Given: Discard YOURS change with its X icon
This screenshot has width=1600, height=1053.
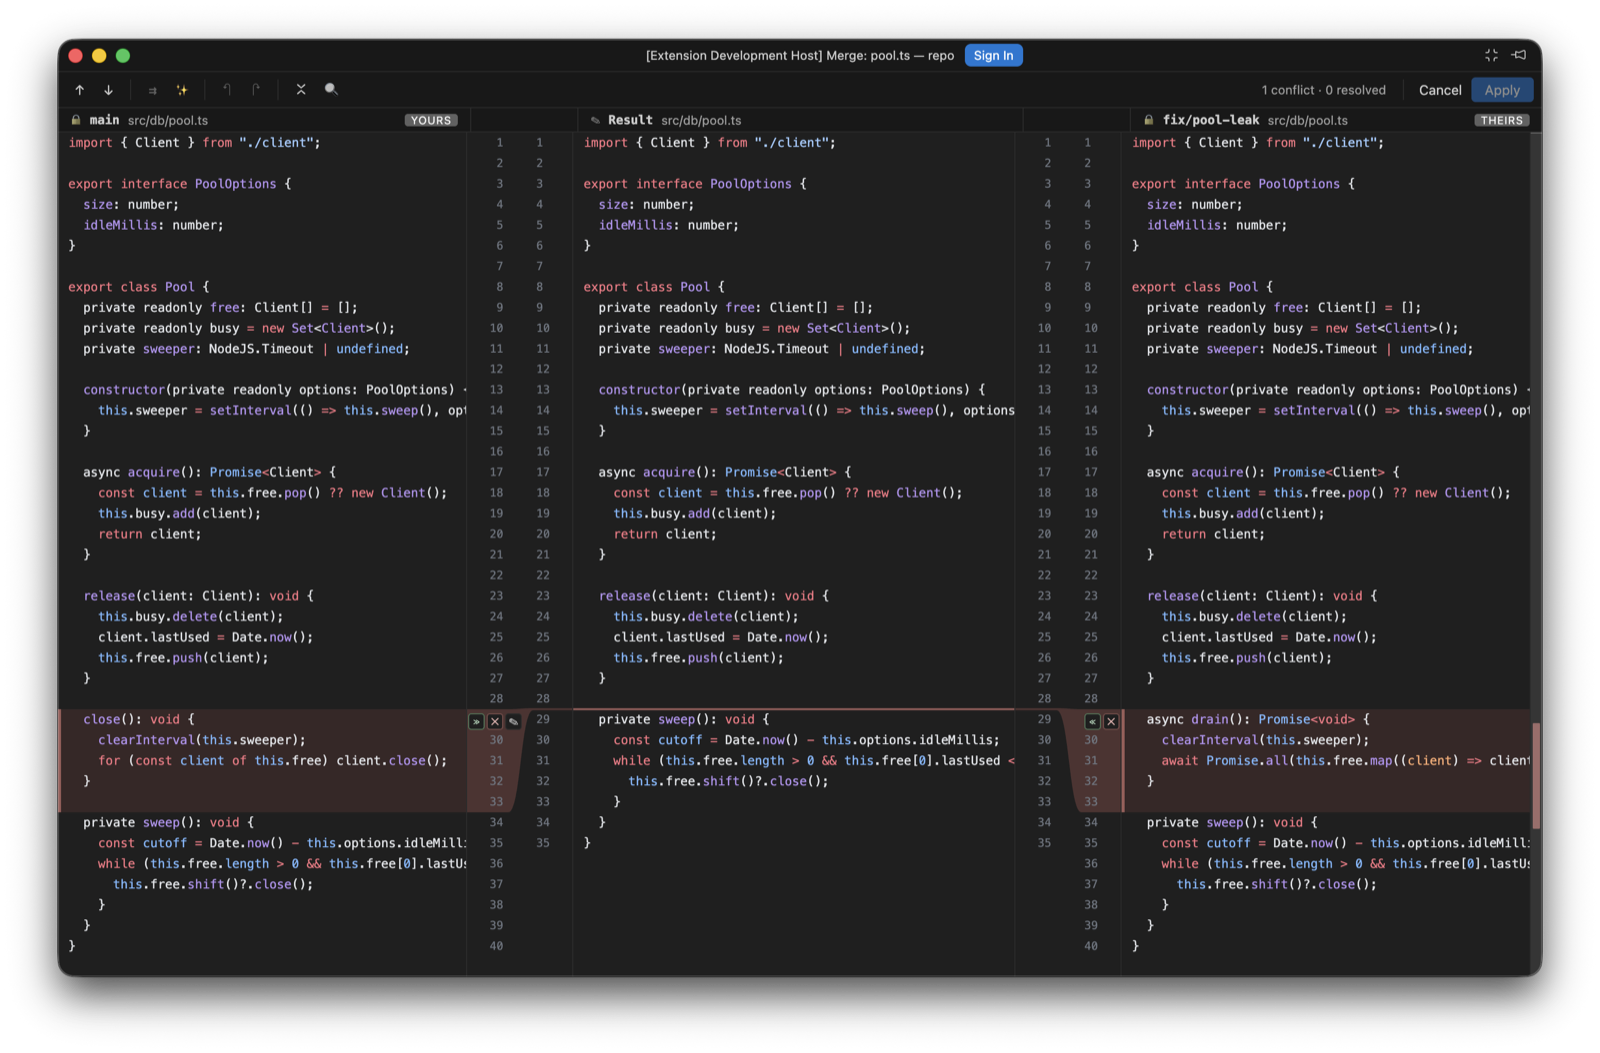Looking at the screenshot, I should pos(495,721).
